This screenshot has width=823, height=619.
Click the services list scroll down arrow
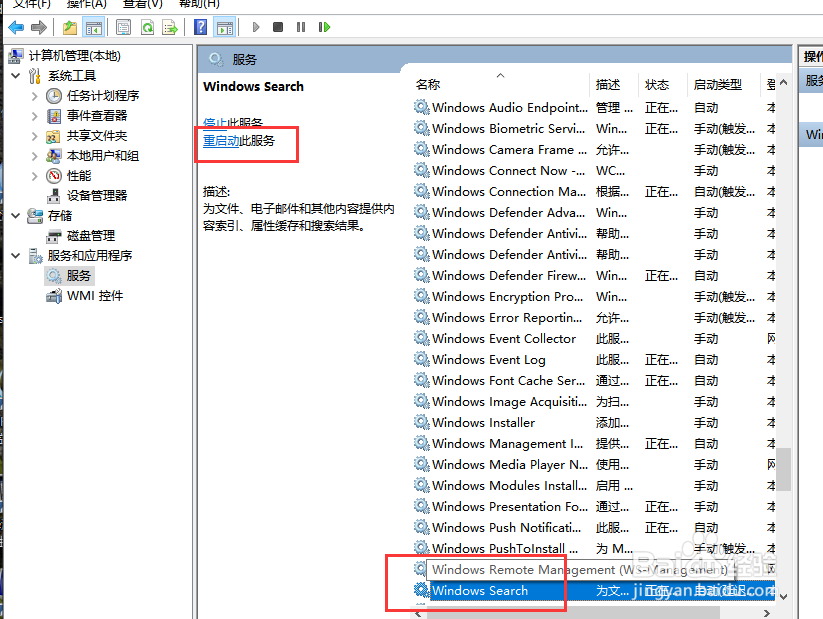784,596
